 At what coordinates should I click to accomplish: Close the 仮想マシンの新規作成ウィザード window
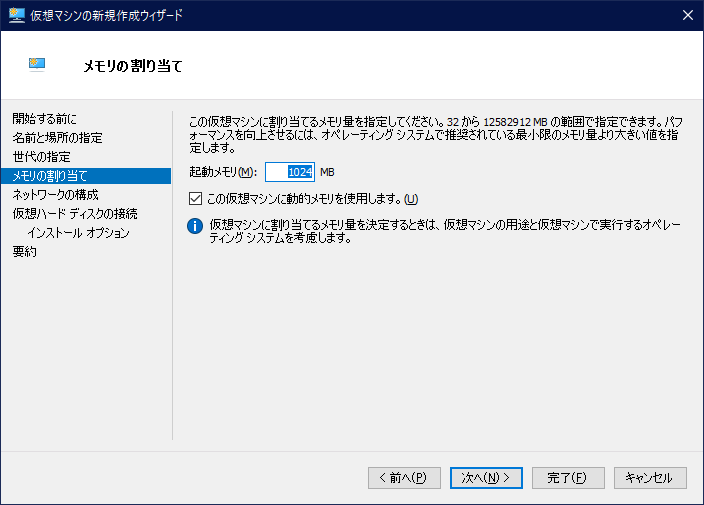687,15
